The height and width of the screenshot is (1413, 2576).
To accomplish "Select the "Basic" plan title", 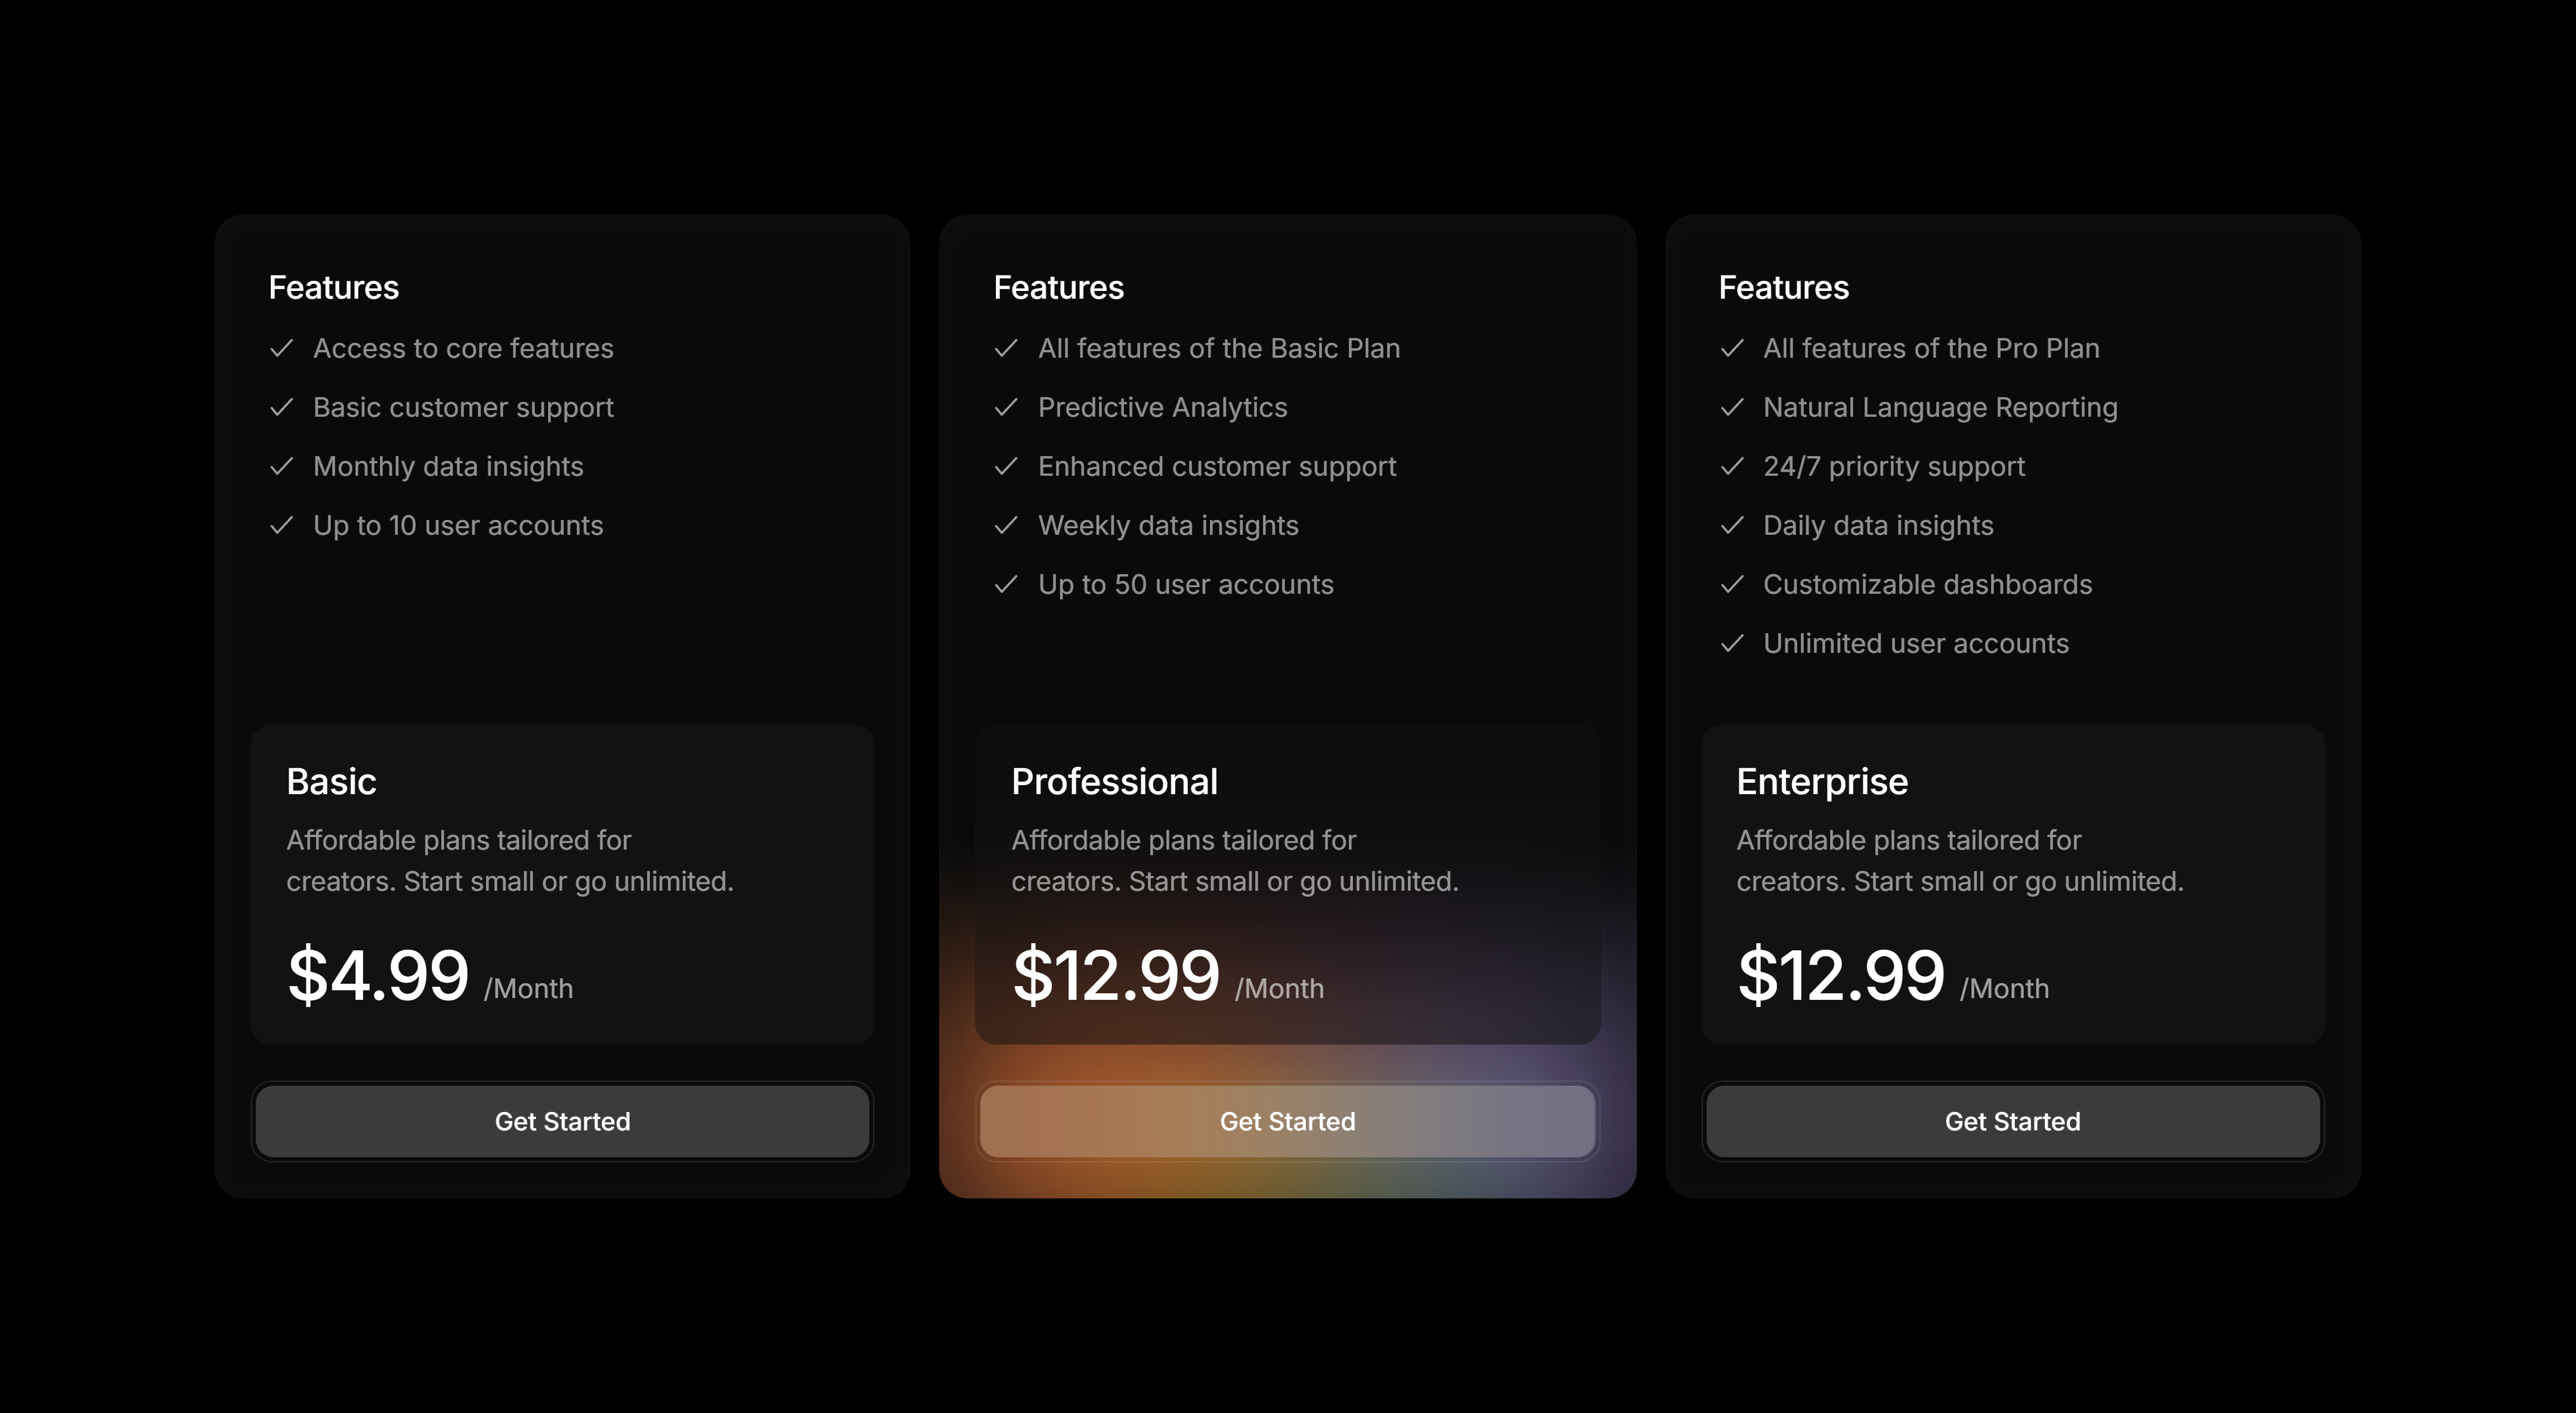I will [x=332, y=781].
